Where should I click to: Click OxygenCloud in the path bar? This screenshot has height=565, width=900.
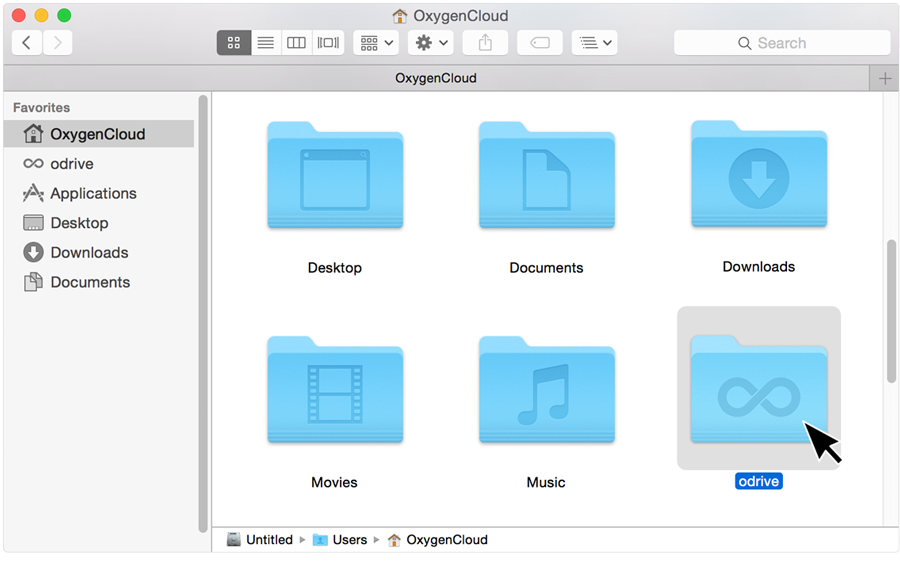pyautogui.click(x=438, y=540)
